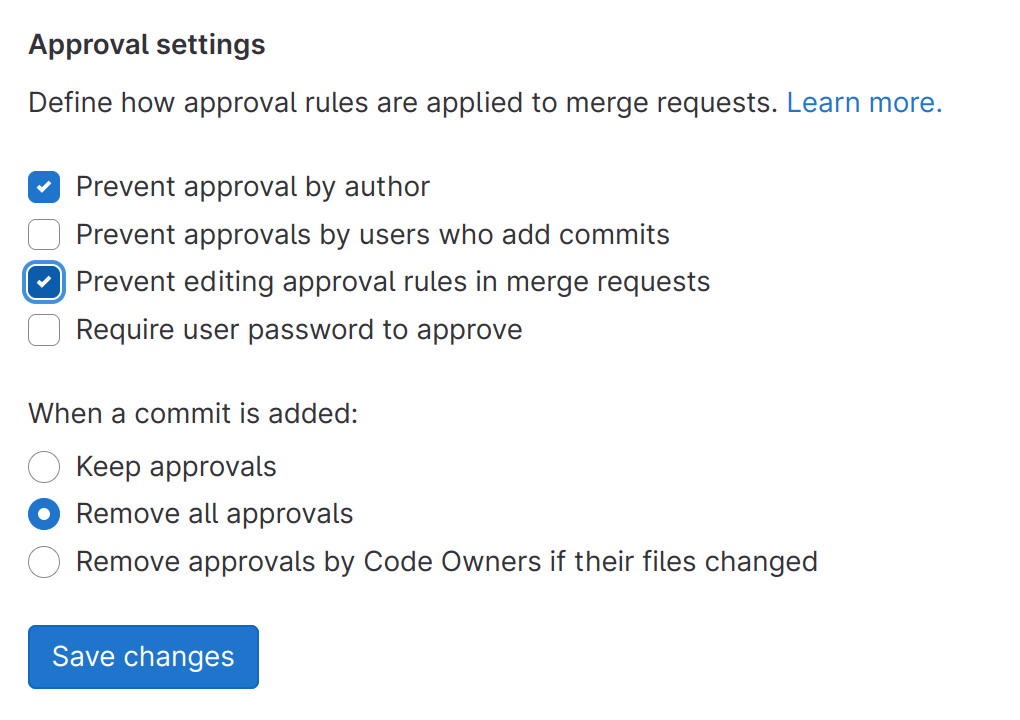Click the 'Prevent approval by author' label text
The width and height of the screenshot is (1020, 720).
(253, 187)
